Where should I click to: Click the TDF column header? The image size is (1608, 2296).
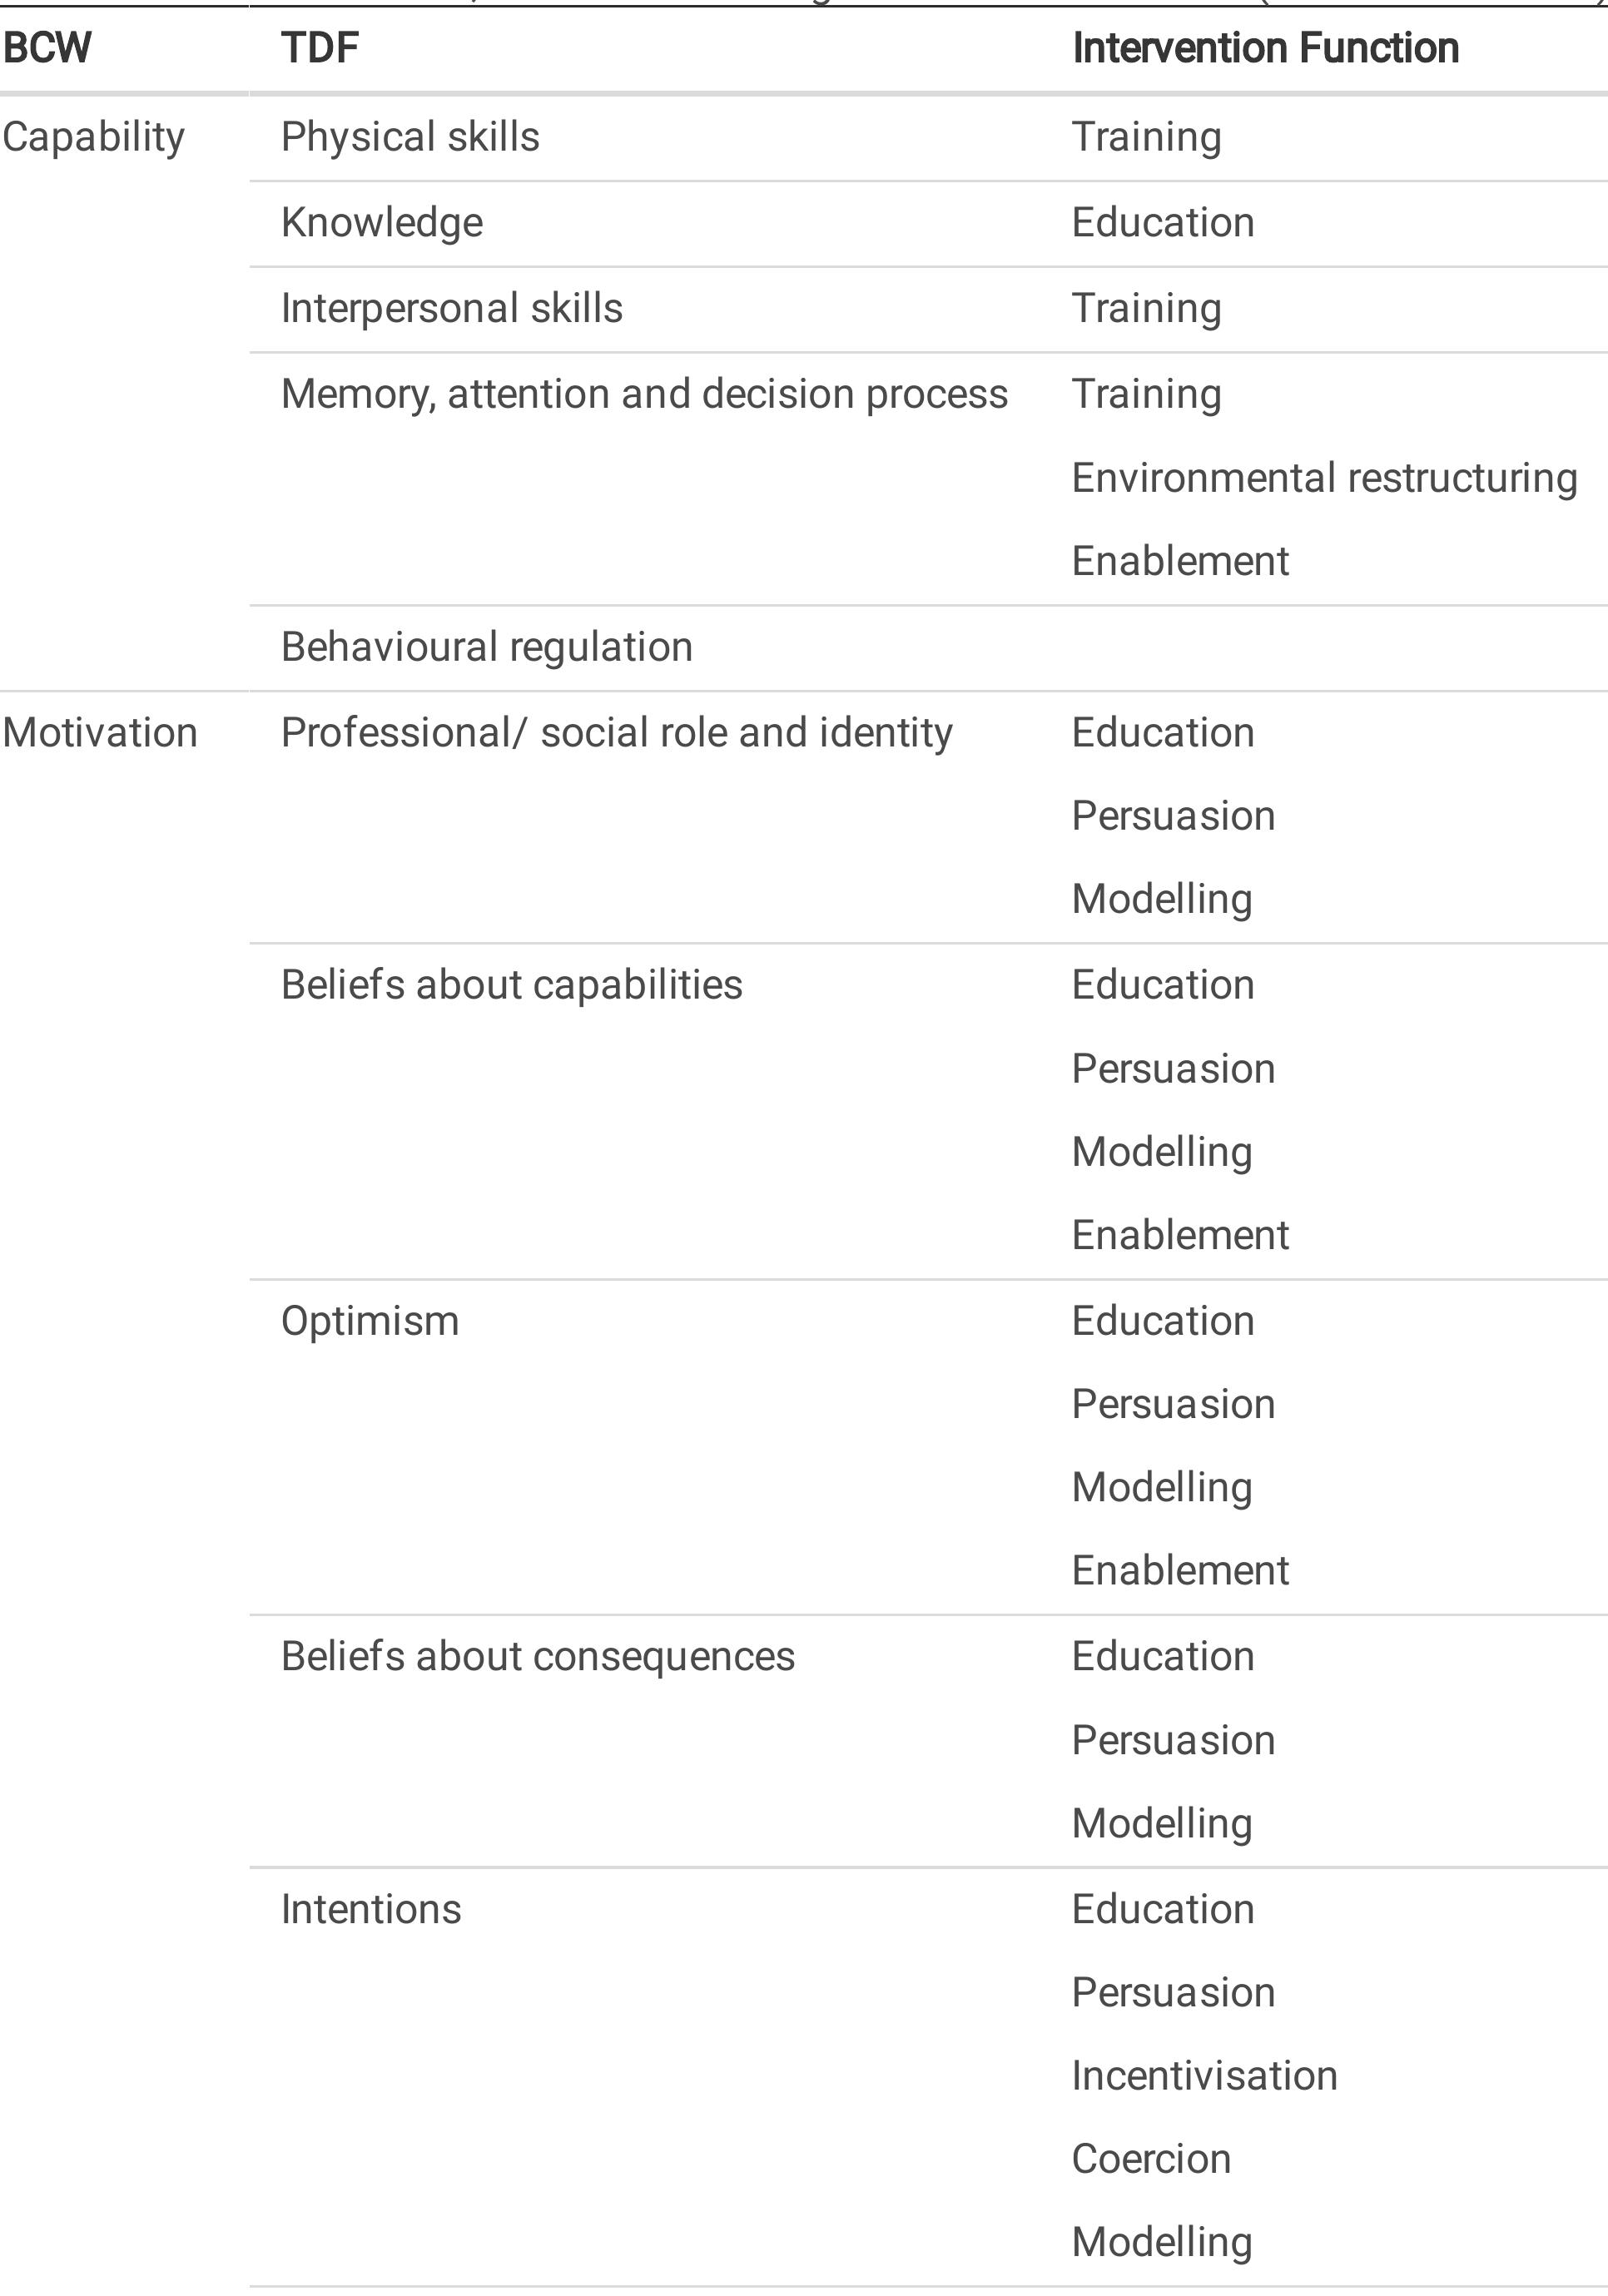coord(319,48)
